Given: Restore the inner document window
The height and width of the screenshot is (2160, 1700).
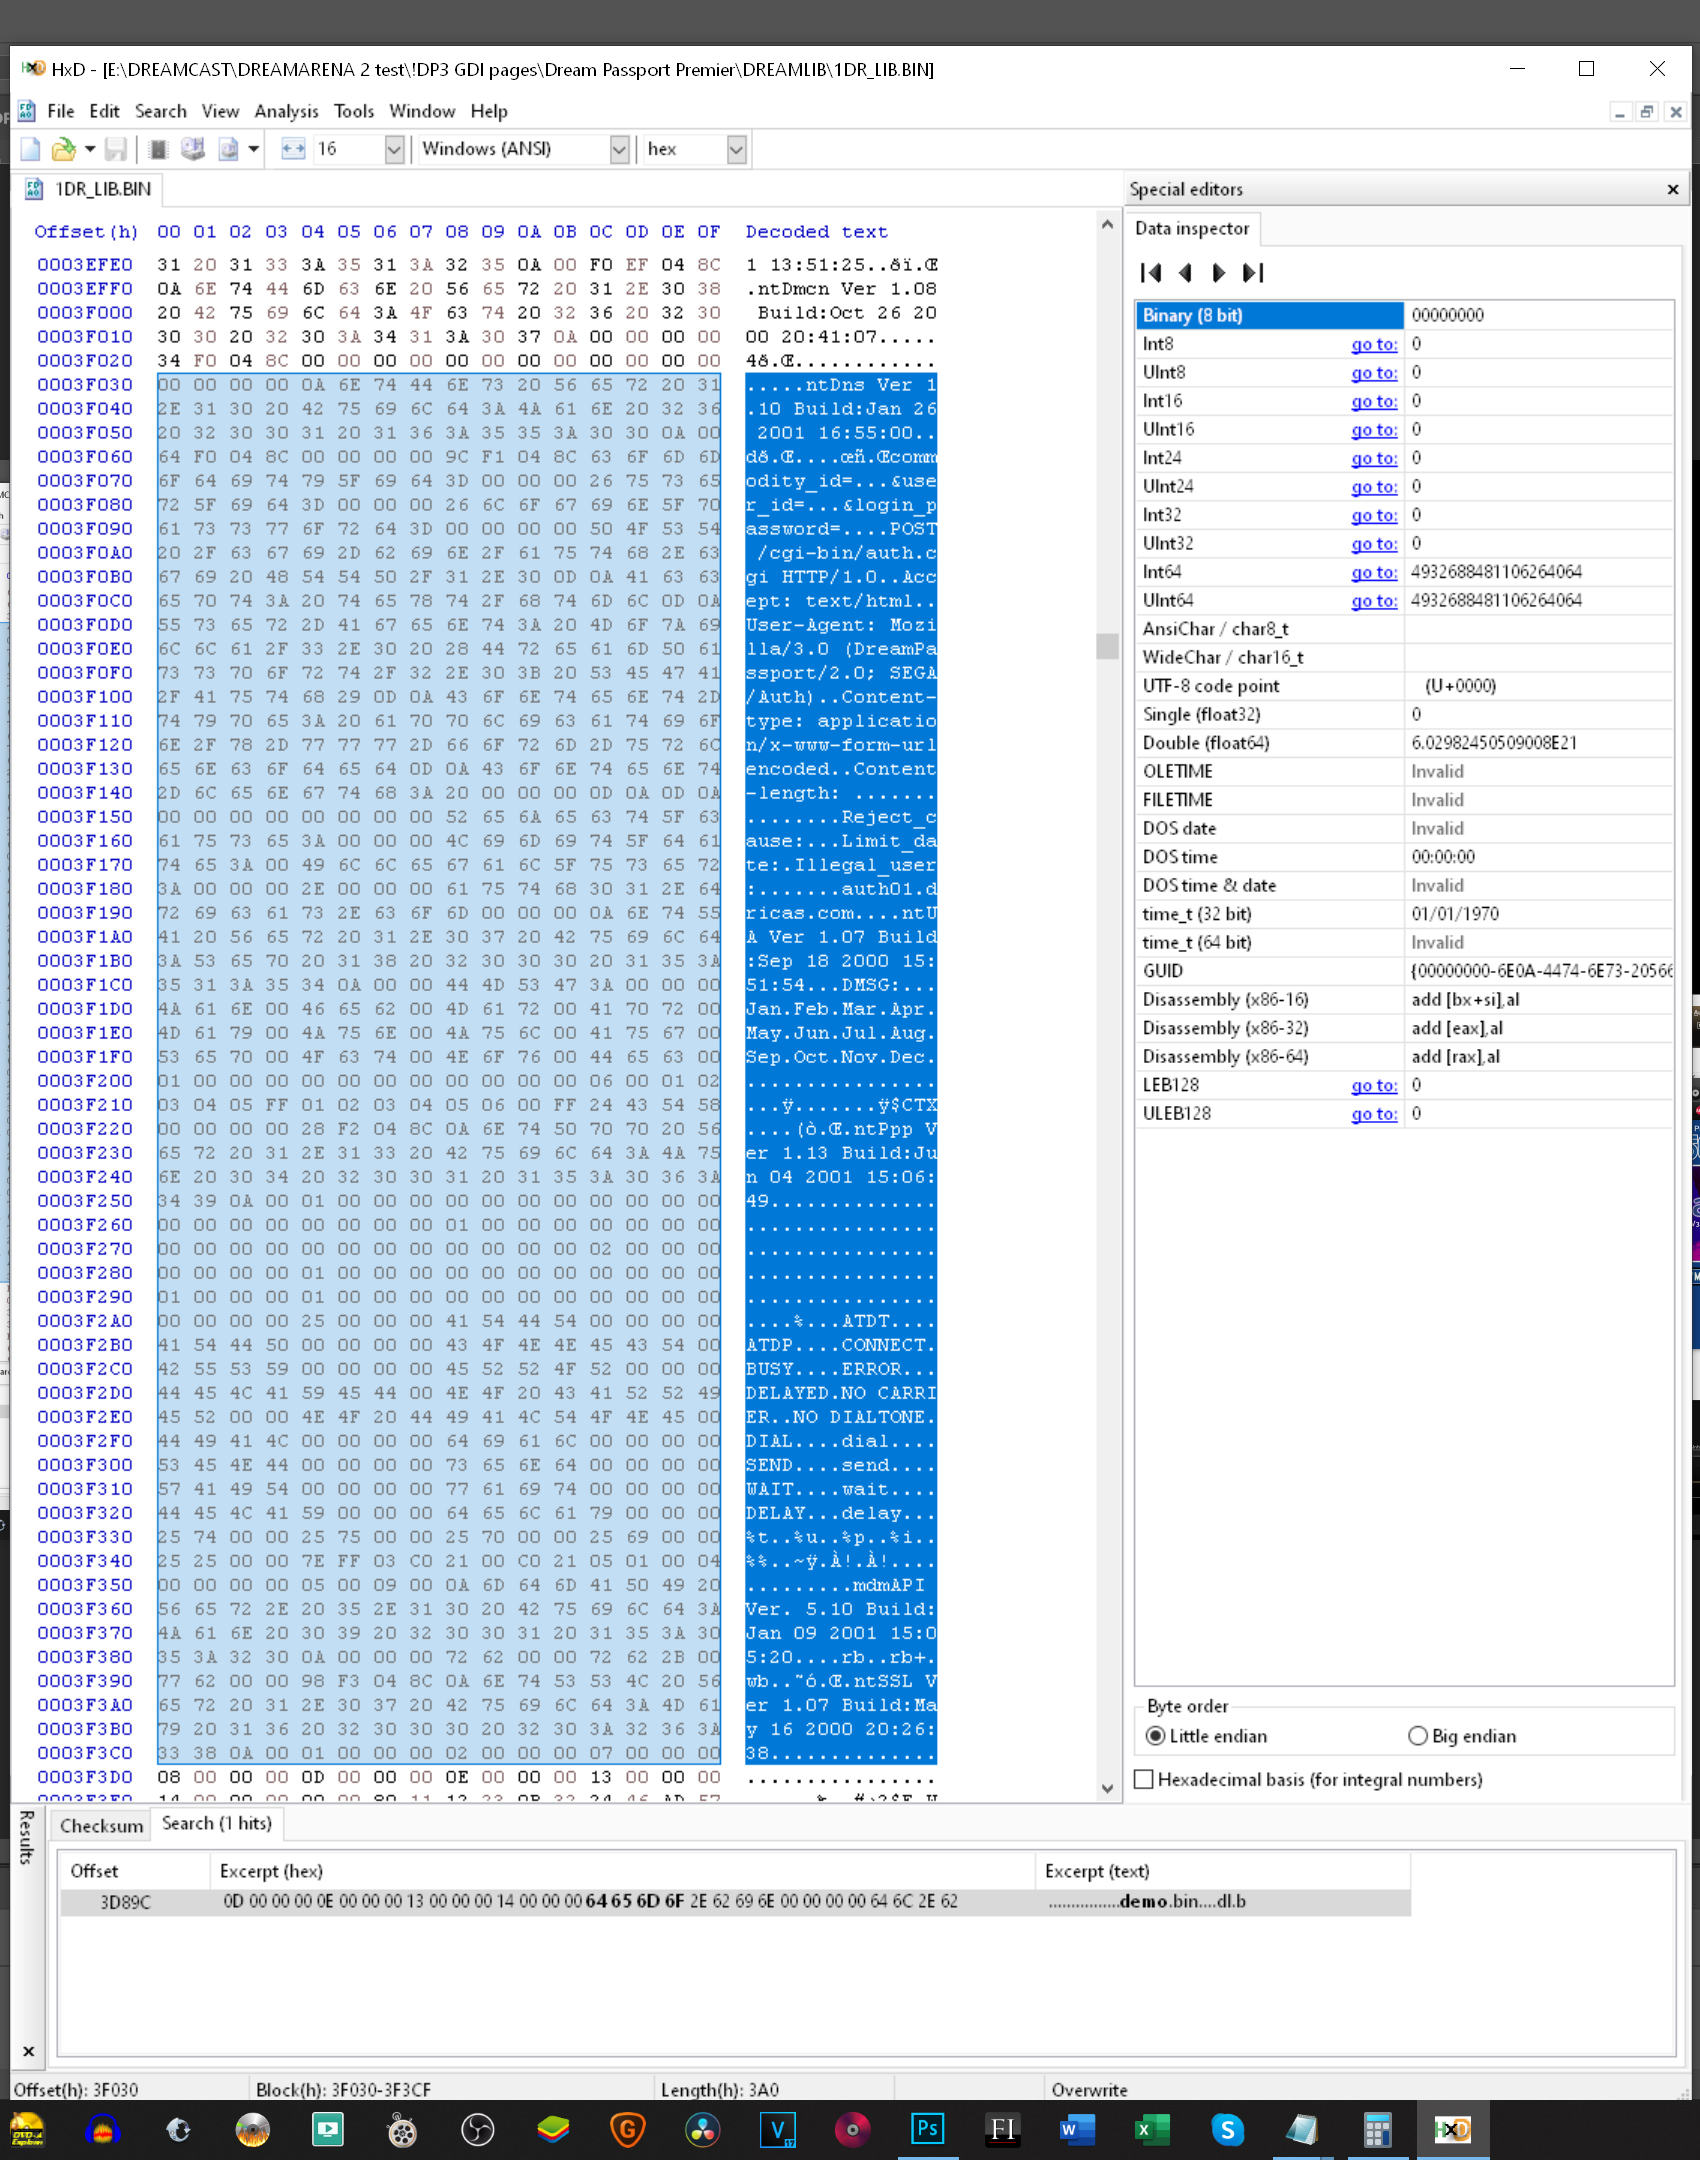Looking at the screenshot, I should [x=1647, y=112].
